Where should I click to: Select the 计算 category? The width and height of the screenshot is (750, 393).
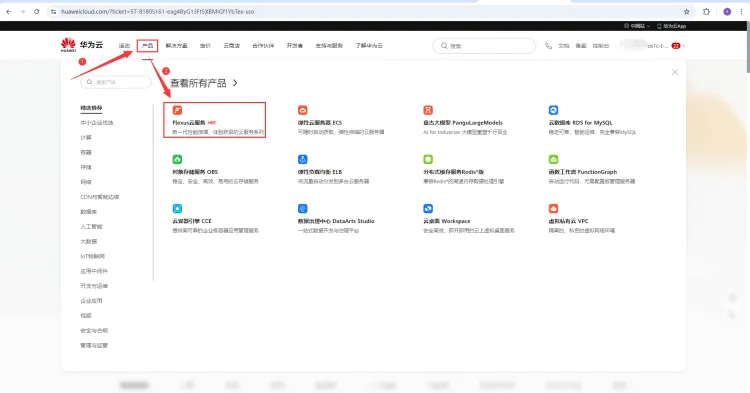pyautogui.click(x=86, y=138)
